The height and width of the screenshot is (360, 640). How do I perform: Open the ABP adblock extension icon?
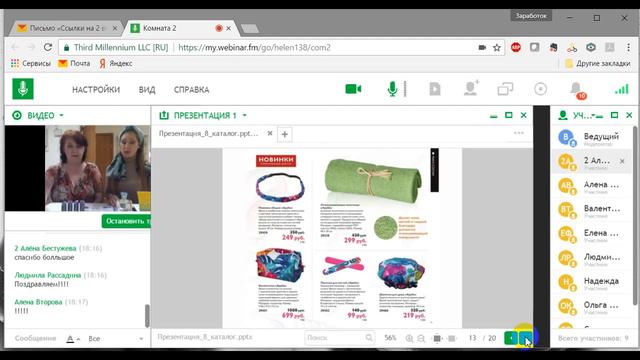tap(516, 48)
